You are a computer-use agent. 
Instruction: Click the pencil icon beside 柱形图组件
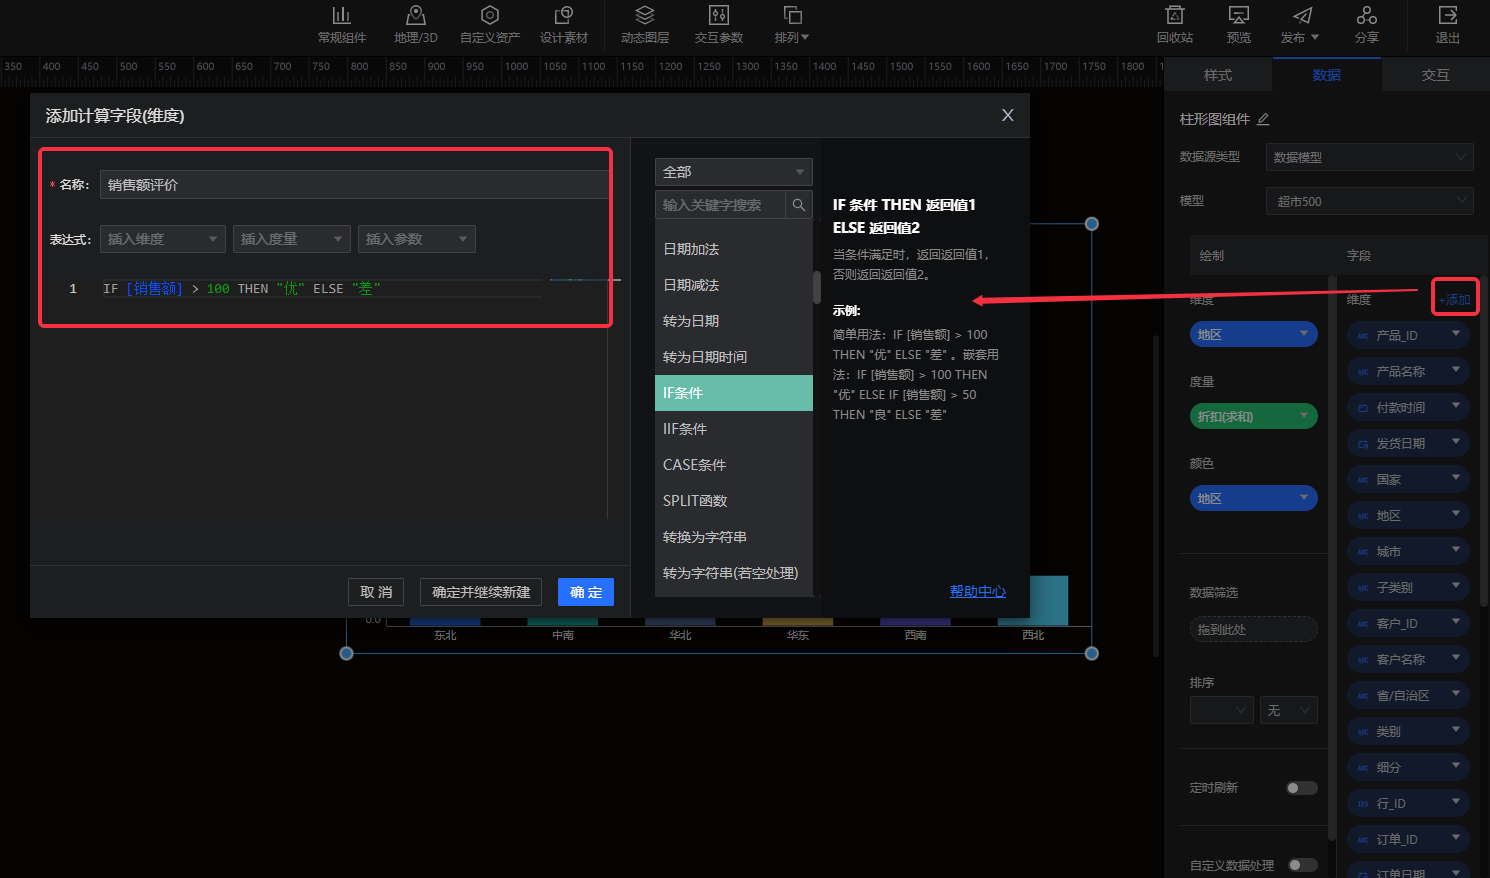pyautogui.click(x=1263, y=119)
